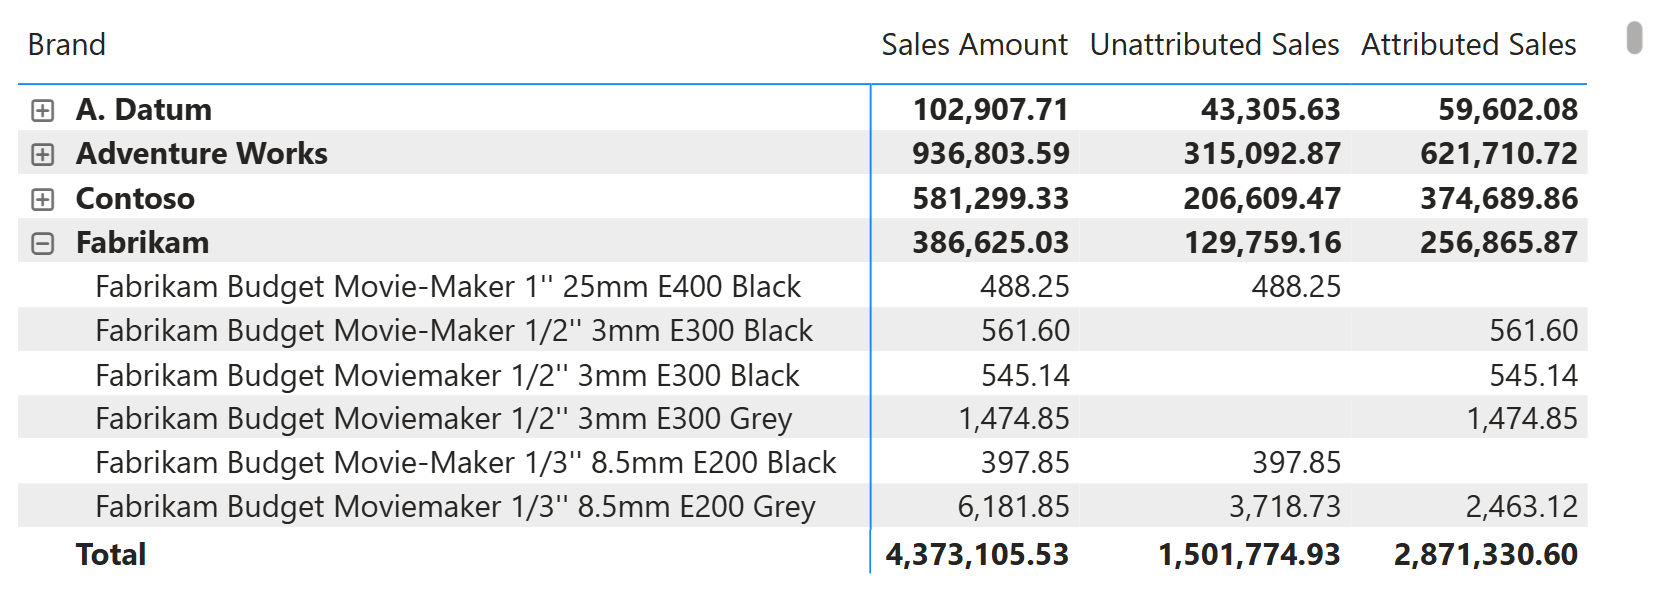The height and width of the screenshot is (600, 1662).
Task: Select Fabrikam Budget Movie-Maker 1'' 25mm E400 Black
Action: pyautogui.click(x=447, y=287)
